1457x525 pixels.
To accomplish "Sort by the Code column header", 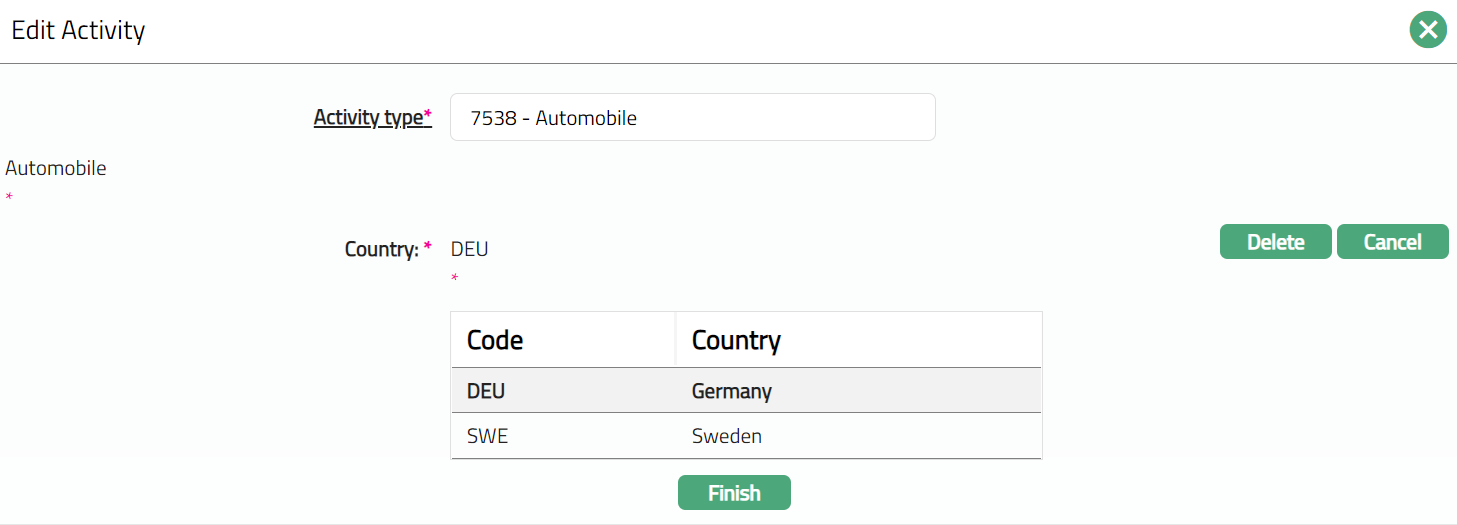I will (x=495, y=340).
